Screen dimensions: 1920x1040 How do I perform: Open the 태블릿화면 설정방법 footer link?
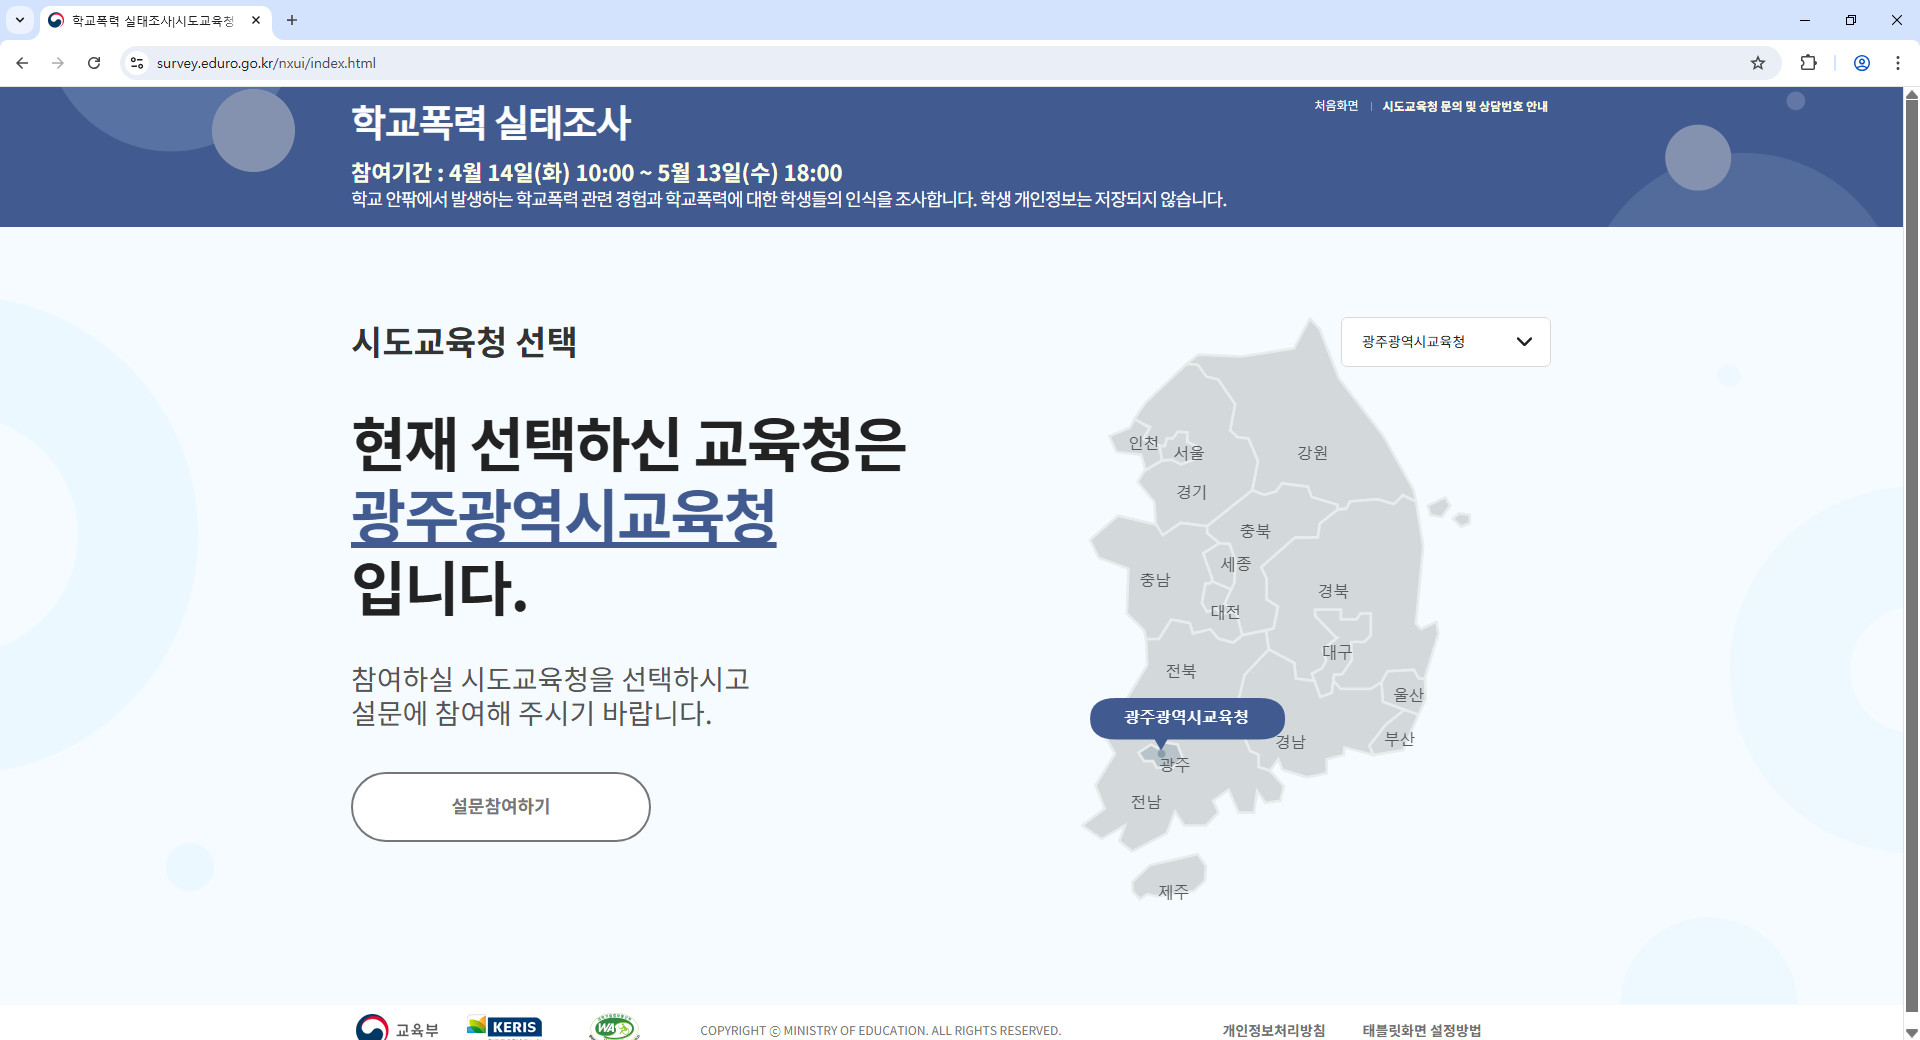(x=1422, y=1030)
